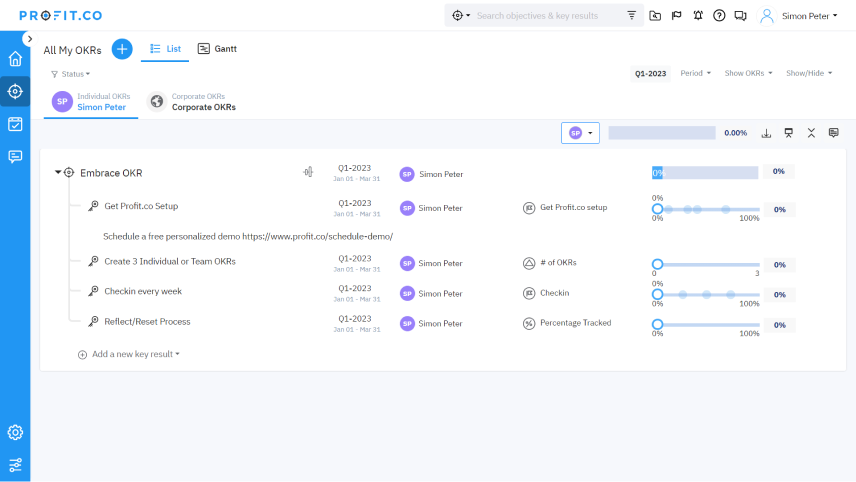Screen dimensions: 856x482
Task: Select the Q1-2023 period chip
Action: pos(650,73)
